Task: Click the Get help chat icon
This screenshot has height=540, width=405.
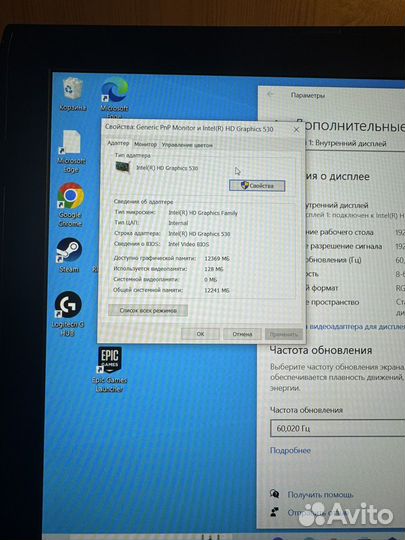Action: [x=274, y=494]
